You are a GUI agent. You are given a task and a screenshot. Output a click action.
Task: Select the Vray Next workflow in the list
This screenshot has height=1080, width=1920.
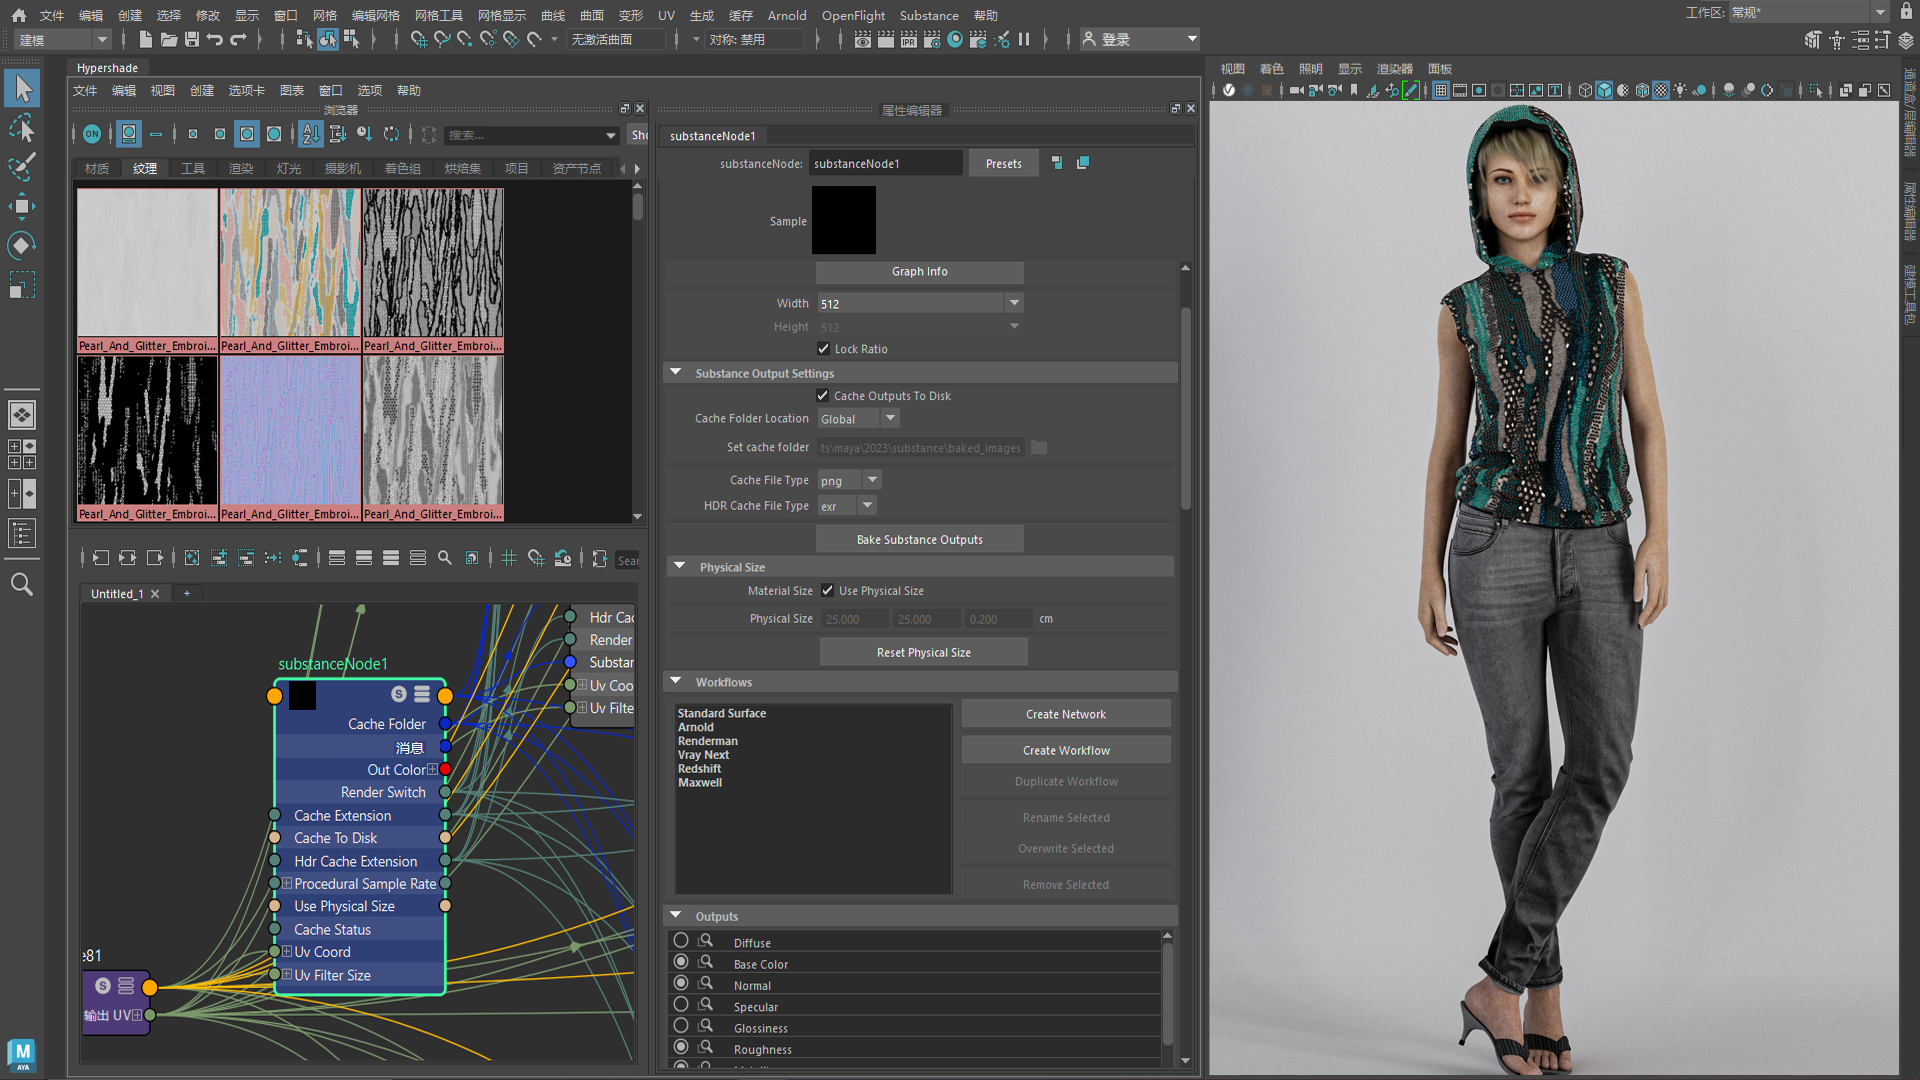(704, 755)
